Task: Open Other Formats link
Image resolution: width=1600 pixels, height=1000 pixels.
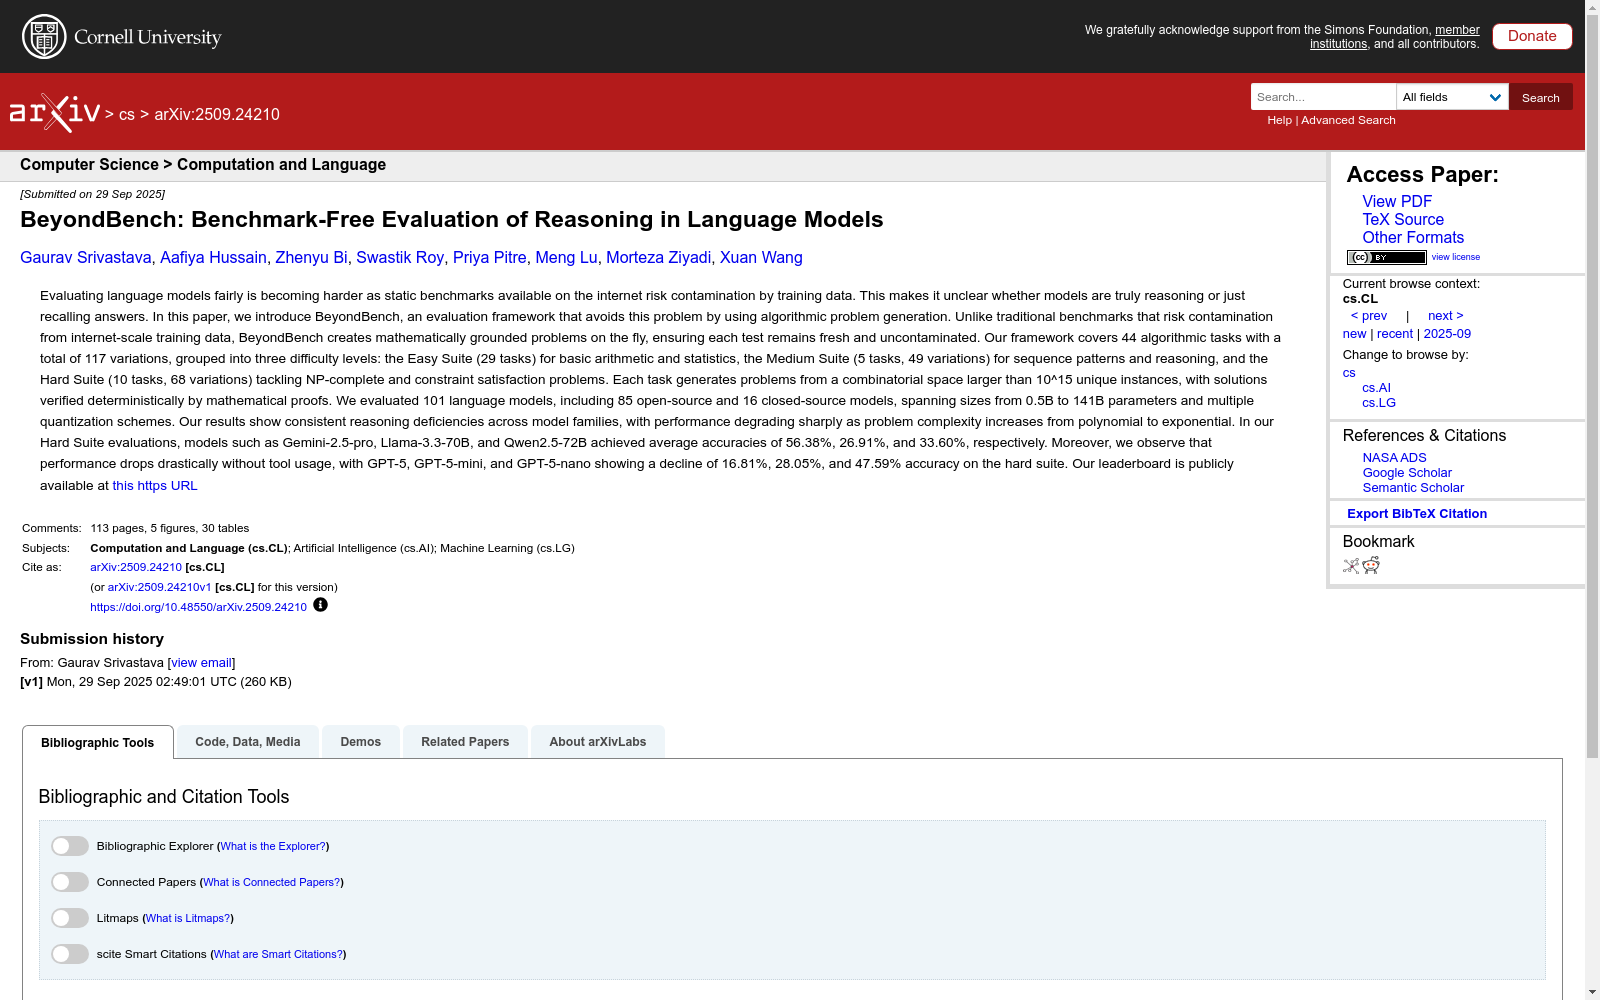Action: 1413,237
